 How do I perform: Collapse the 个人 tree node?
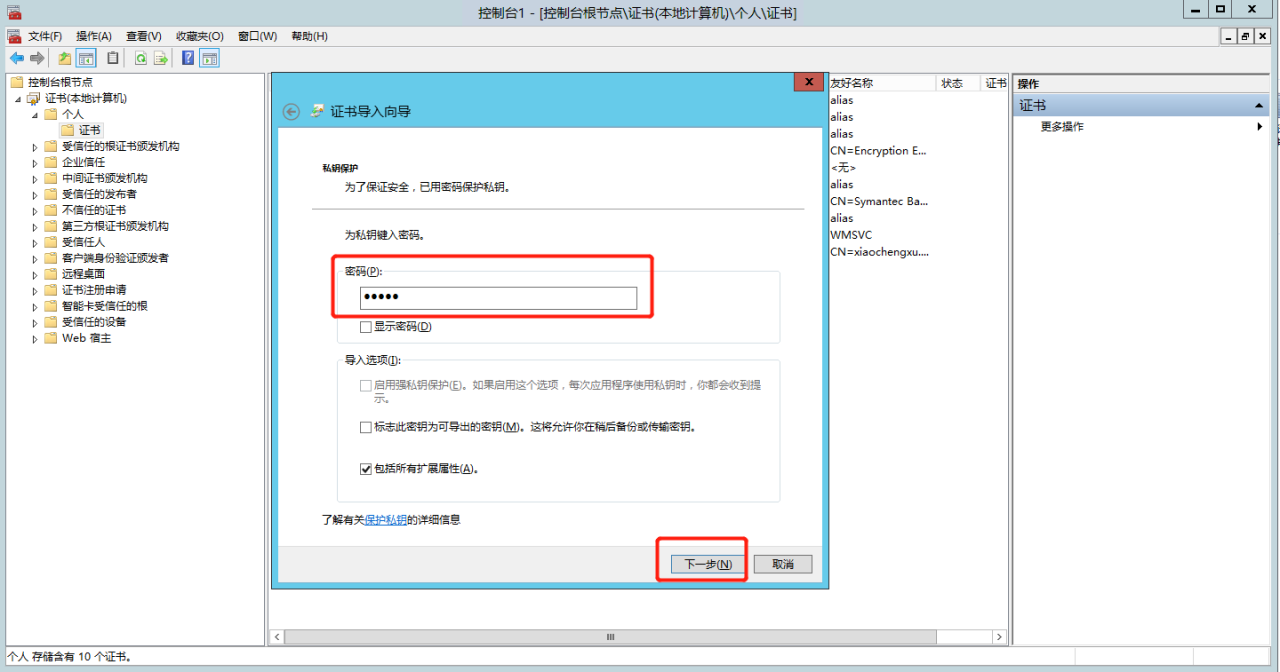36,115
